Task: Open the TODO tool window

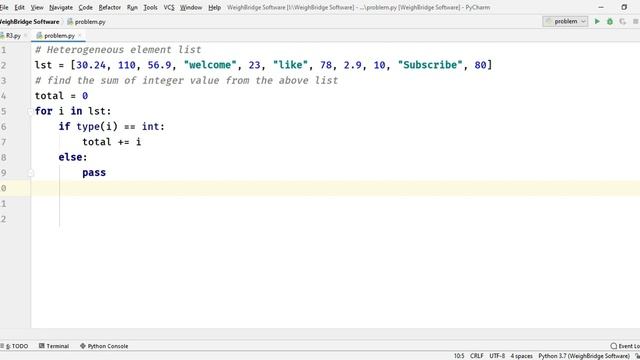Action: (14, 346)
